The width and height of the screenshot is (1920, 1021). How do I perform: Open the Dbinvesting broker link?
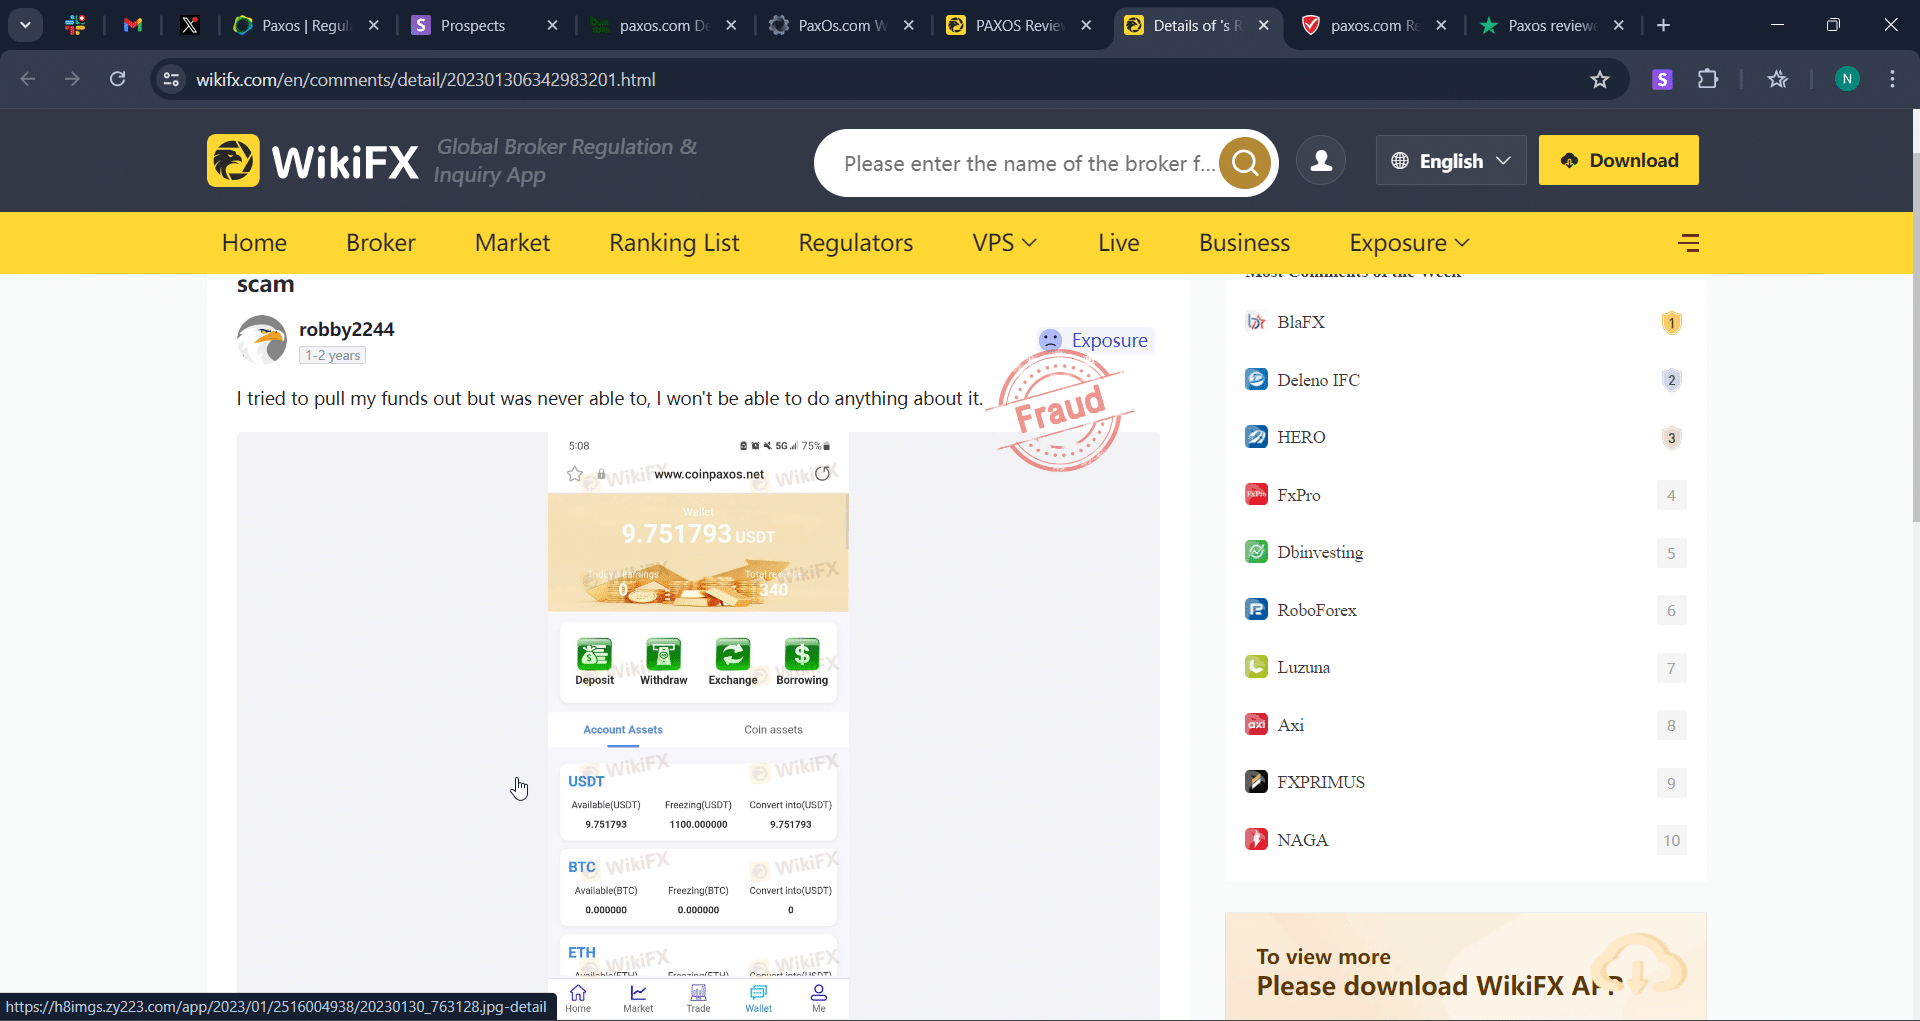point(1320,552)
